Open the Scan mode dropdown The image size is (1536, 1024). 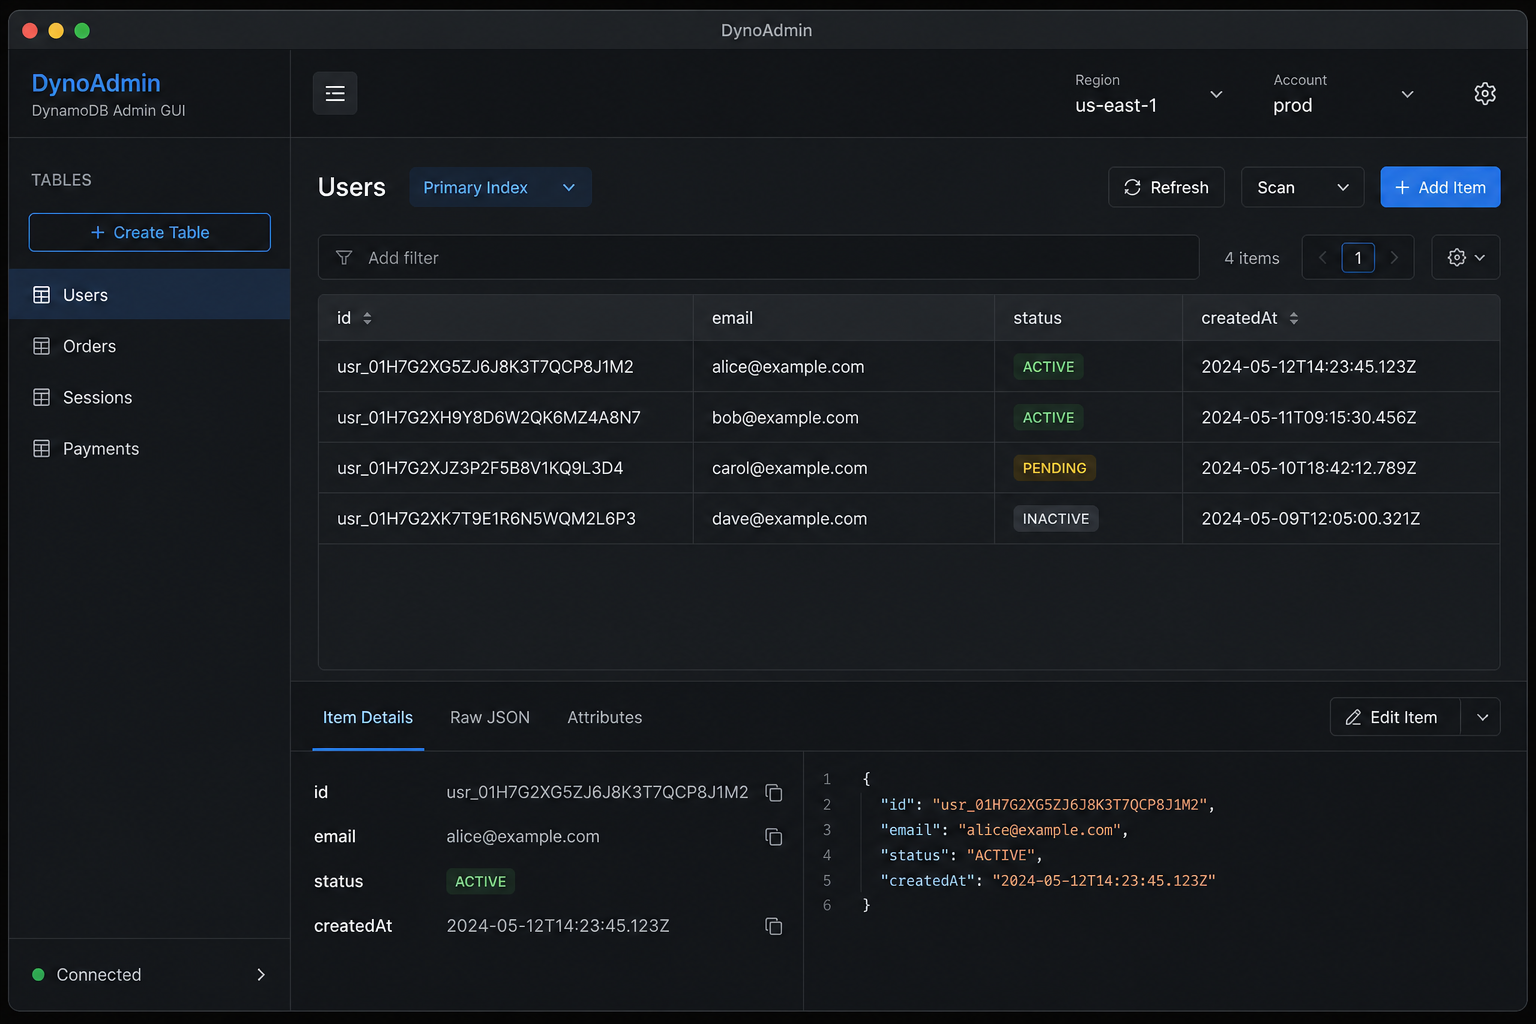coord(1302,188)
